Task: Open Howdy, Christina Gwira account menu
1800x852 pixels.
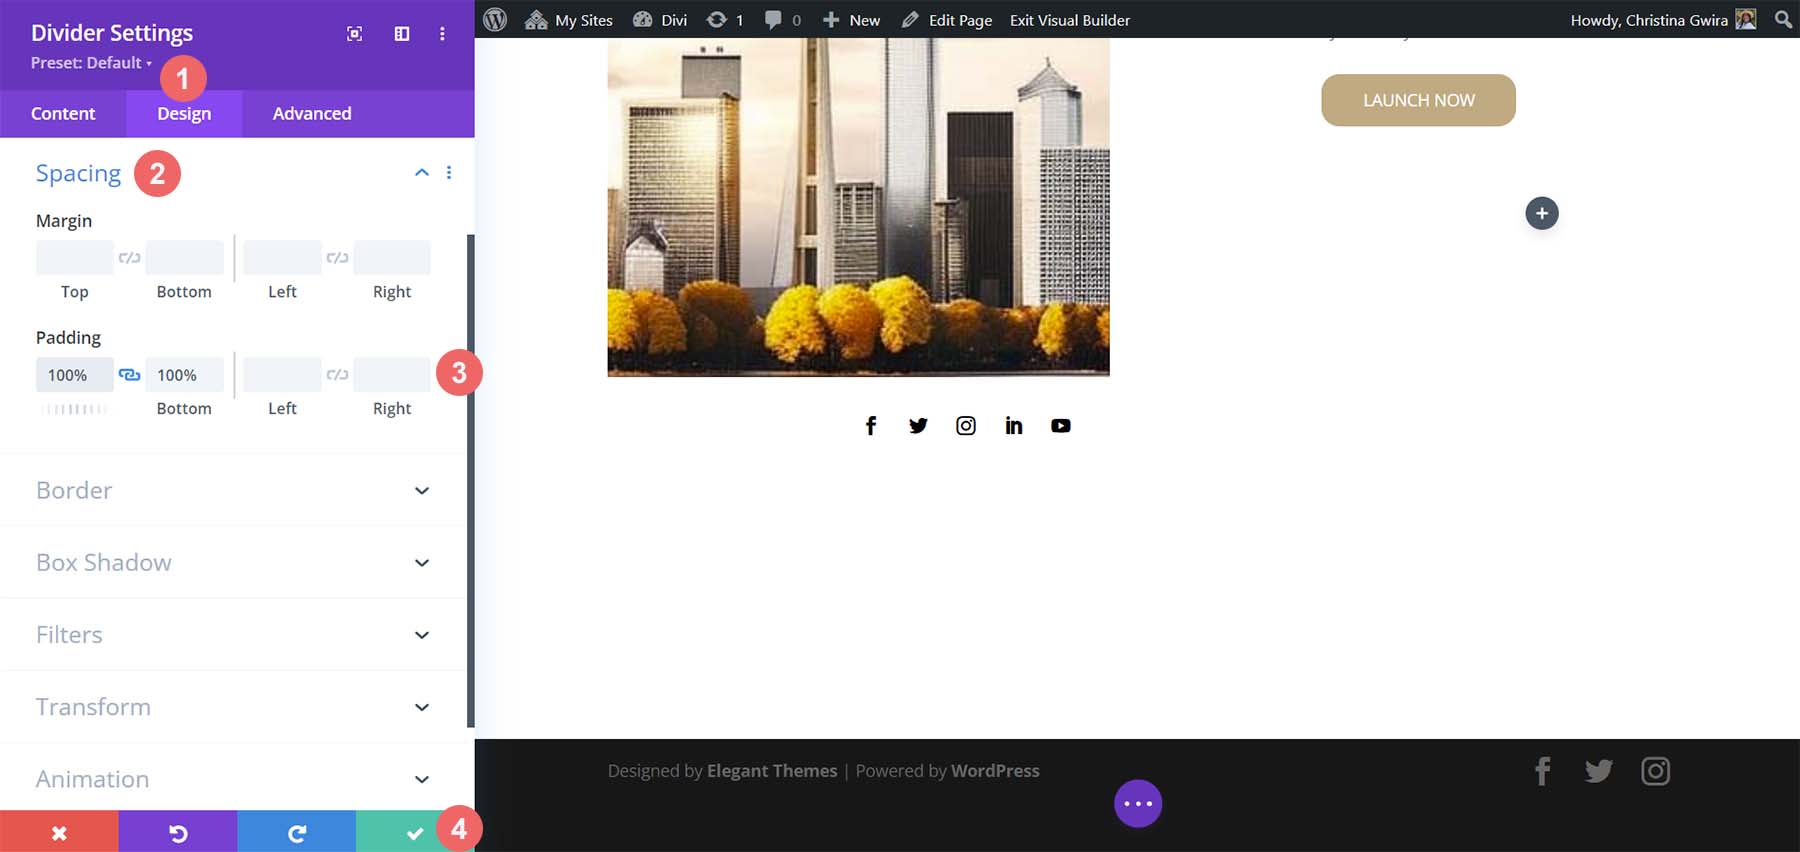Action: coord(1663,20)
